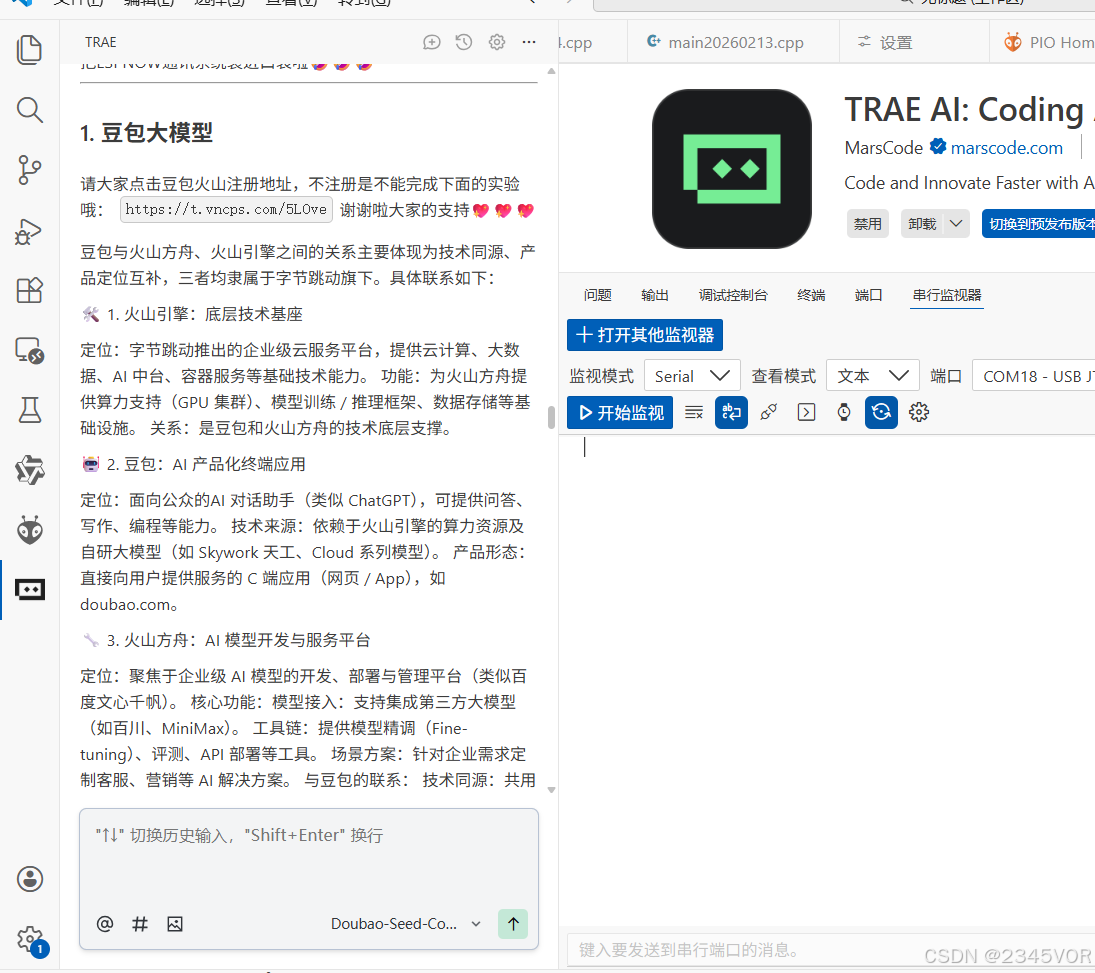Click the chat scrollbar up arrow
Image resolution: width=1095 pixels, height=973 pixels.
tap(551, 71)
